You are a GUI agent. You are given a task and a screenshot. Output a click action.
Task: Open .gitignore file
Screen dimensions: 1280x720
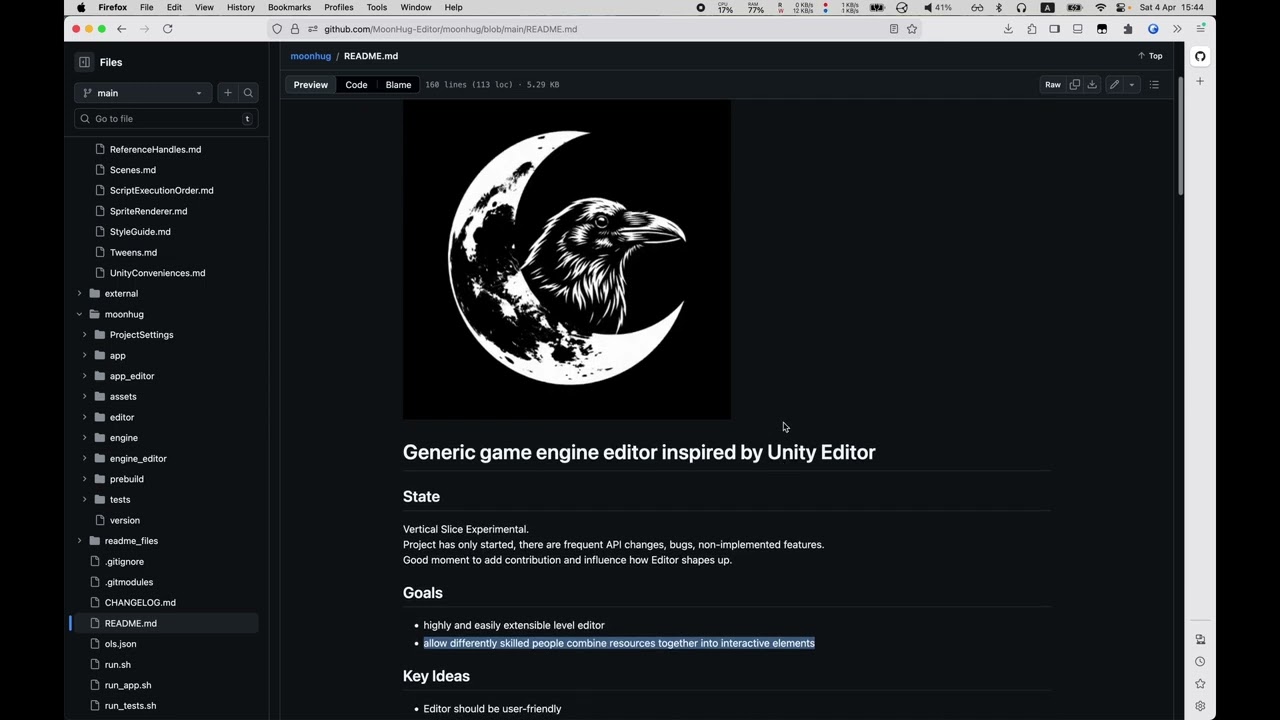(124, 562)
